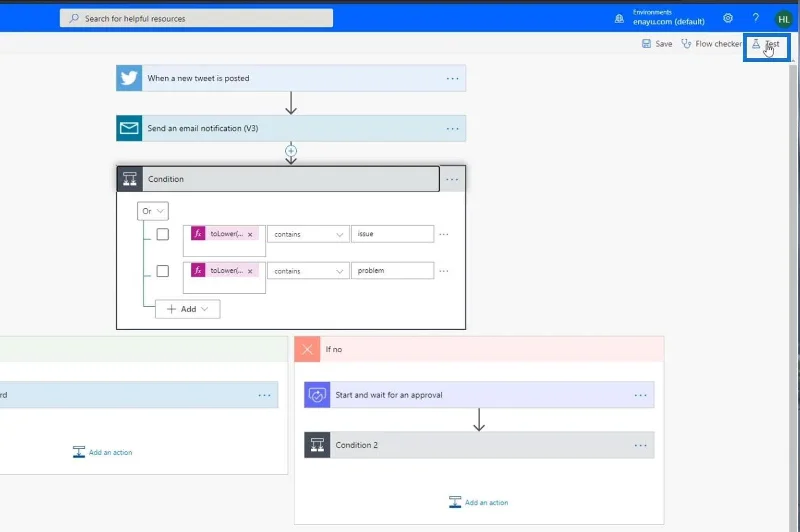This screenshot has width=800, height=532.
Task: Open menu for problem condition row
Action: tap(444, 271)
